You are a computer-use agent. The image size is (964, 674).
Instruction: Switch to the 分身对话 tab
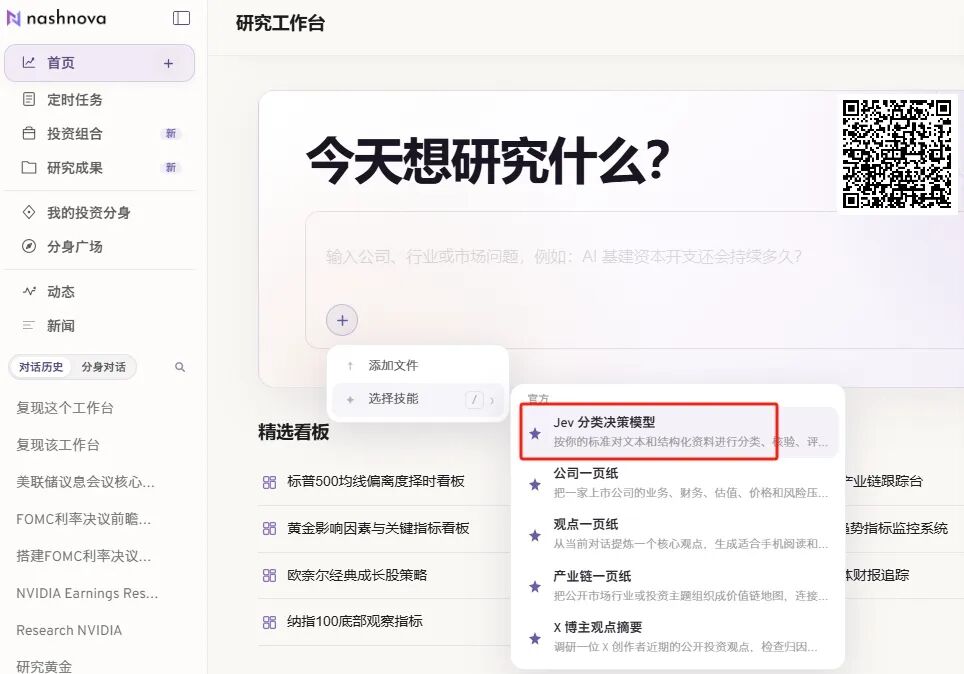(103, 367)
